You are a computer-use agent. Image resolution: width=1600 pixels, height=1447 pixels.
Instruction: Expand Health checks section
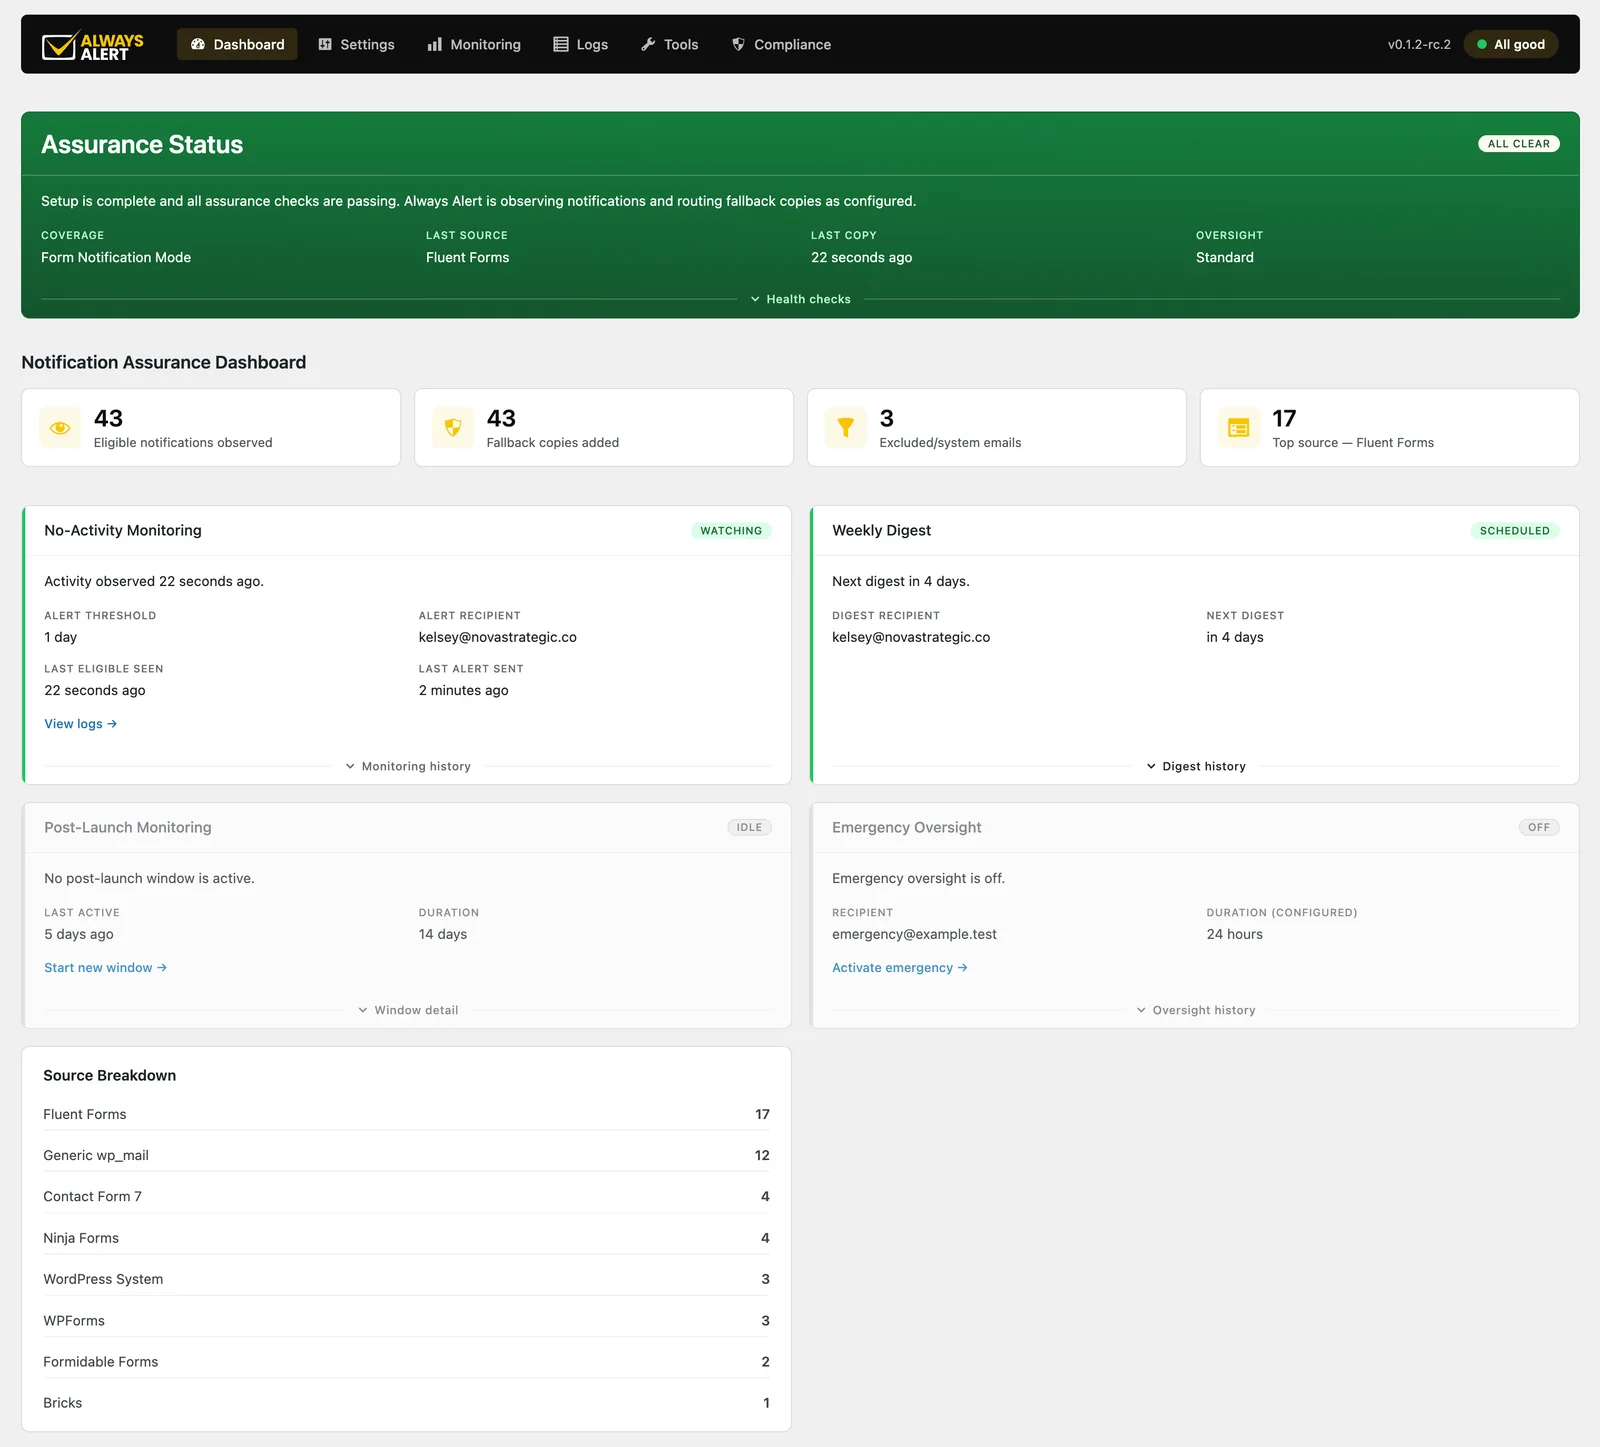800,299
